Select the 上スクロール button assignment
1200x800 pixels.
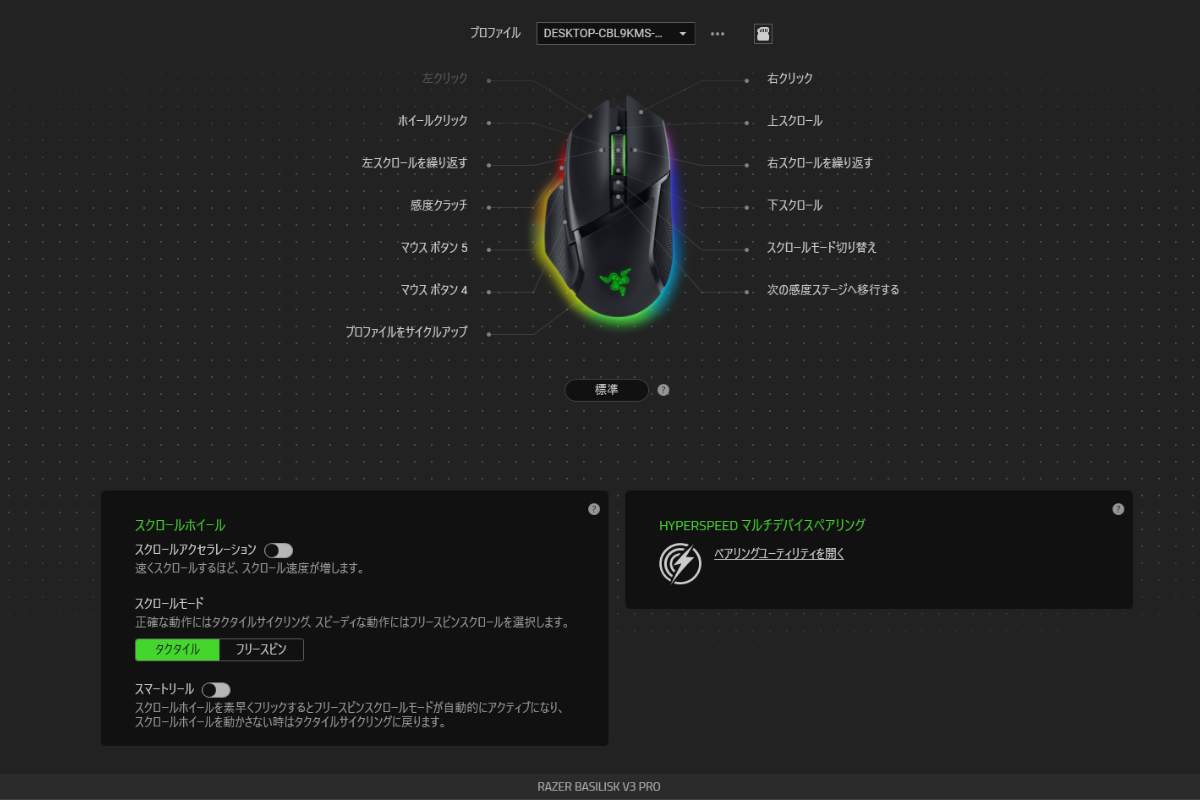[795, 121]
